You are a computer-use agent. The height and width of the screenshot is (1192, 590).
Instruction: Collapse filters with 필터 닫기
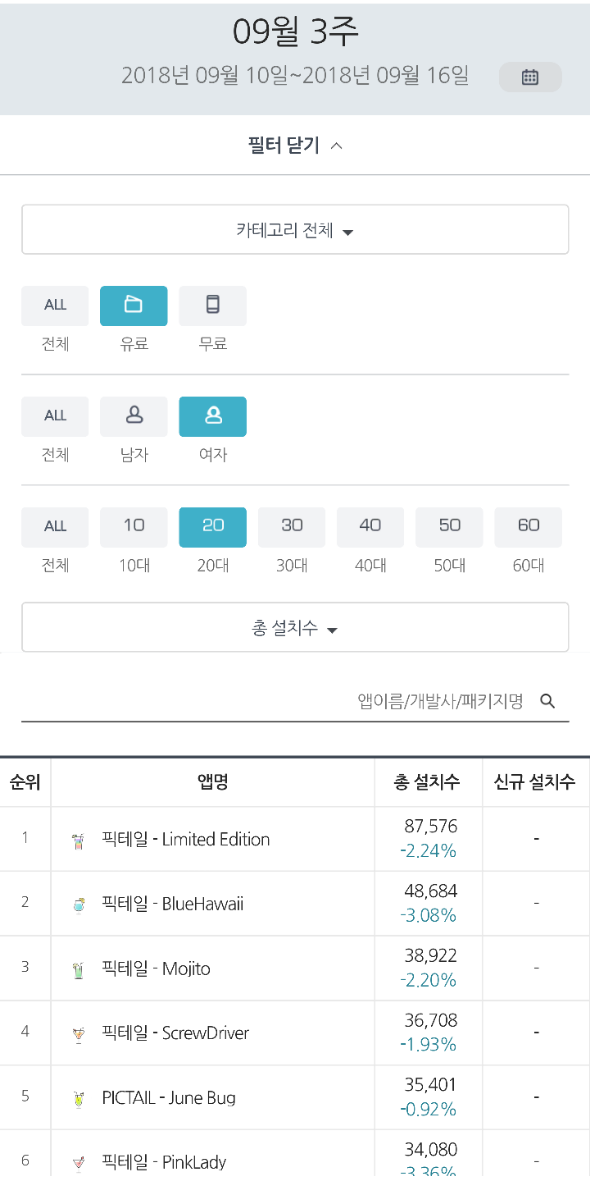click(295, 145)
